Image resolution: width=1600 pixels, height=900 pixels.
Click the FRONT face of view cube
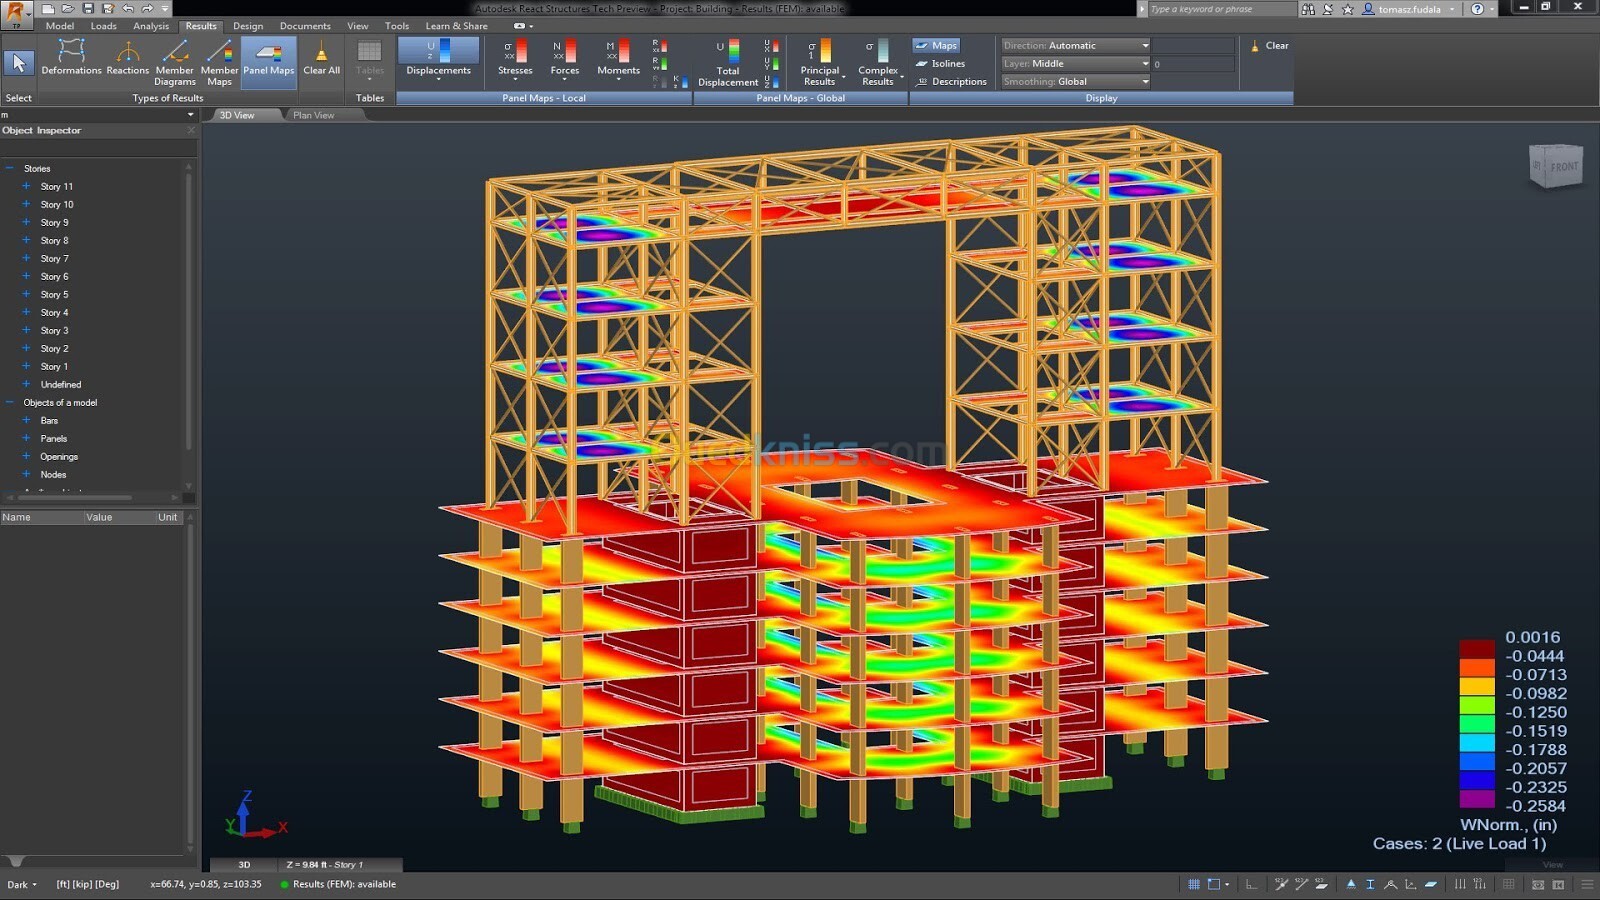pos(1562,167)
